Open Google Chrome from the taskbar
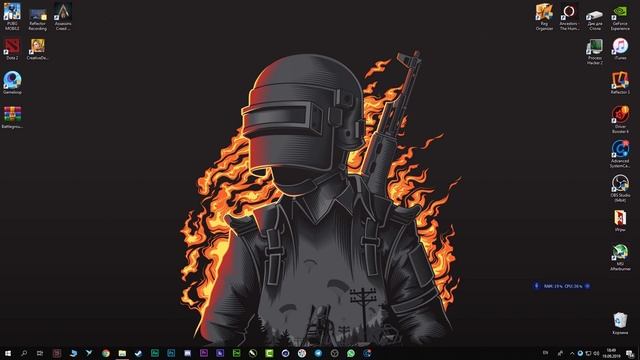The height and width of the screenshot is (360, 640). pos(106,353)
